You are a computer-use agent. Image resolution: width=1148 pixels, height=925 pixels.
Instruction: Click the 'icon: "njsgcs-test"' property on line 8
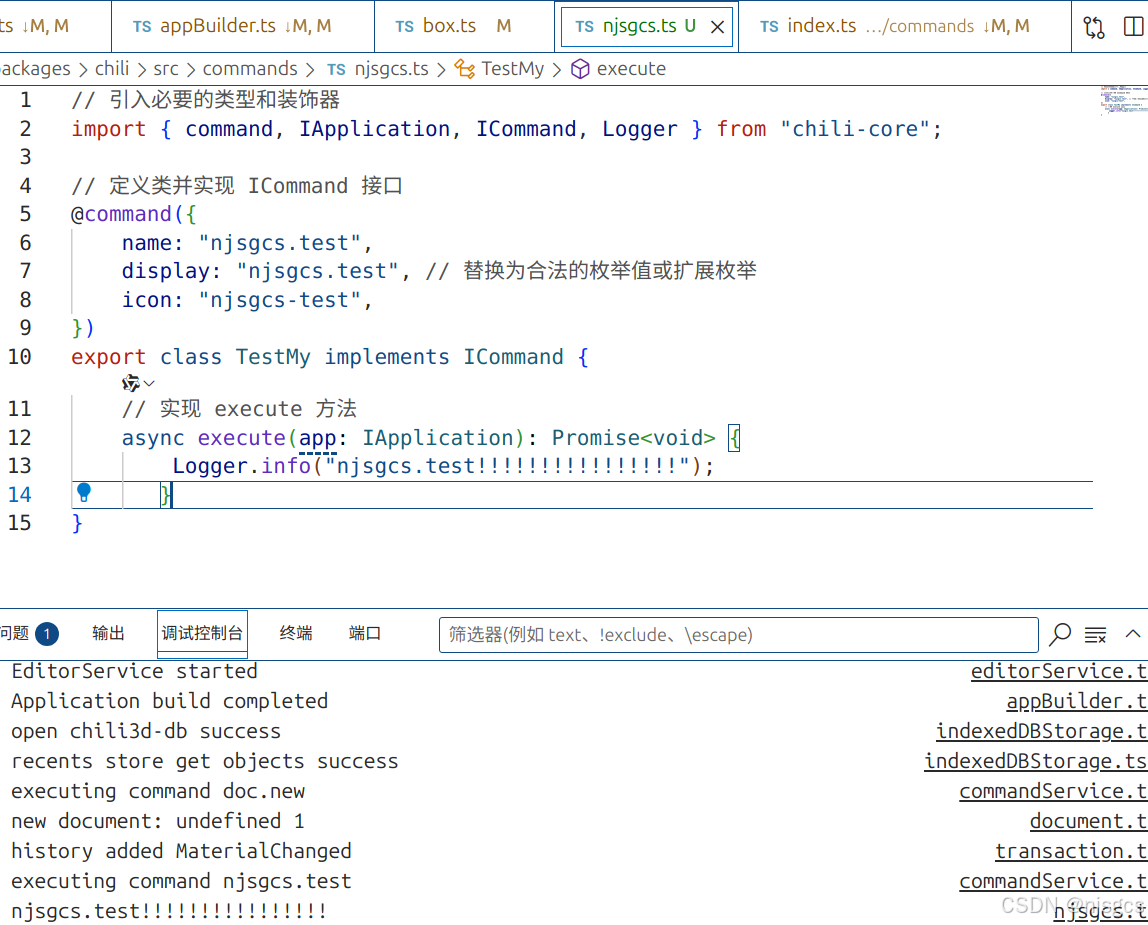pos(247,300)
